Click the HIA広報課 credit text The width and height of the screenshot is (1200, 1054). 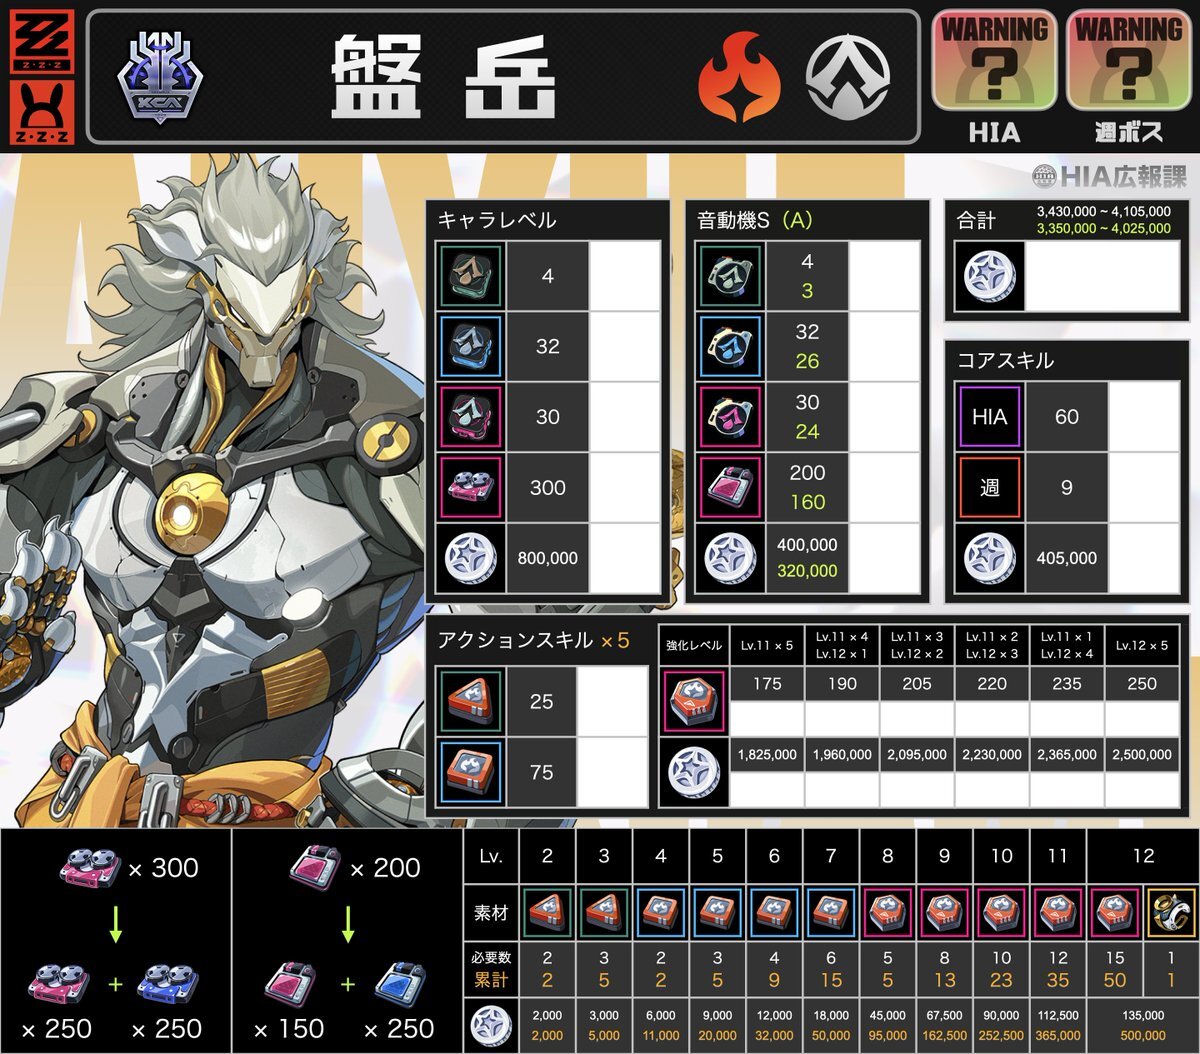point(1110,176)
